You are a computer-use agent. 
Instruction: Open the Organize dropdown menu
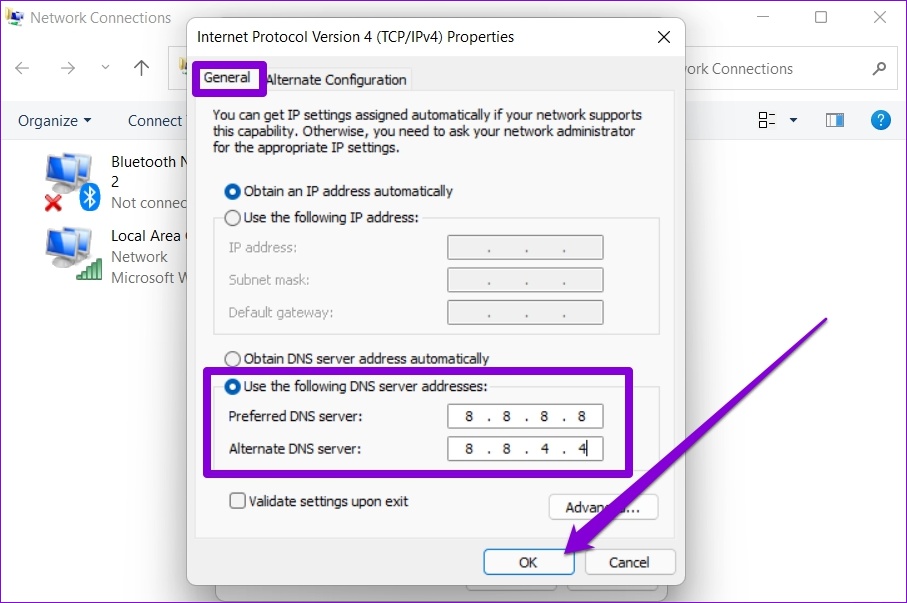[x=54, y=120]
